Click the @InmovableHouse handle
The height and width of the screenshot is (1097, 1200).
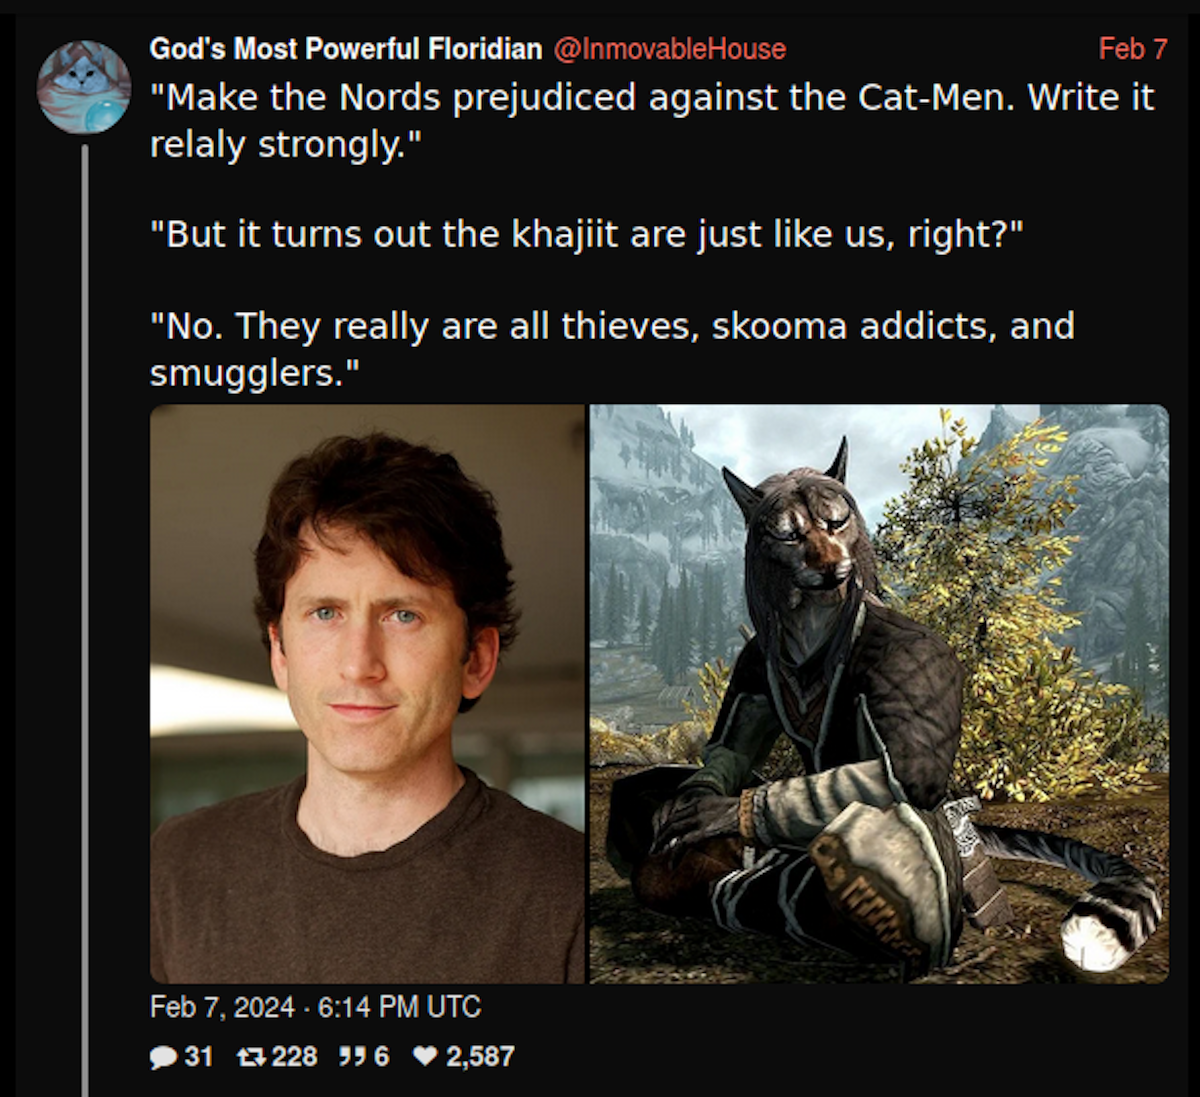coord(669,48)
